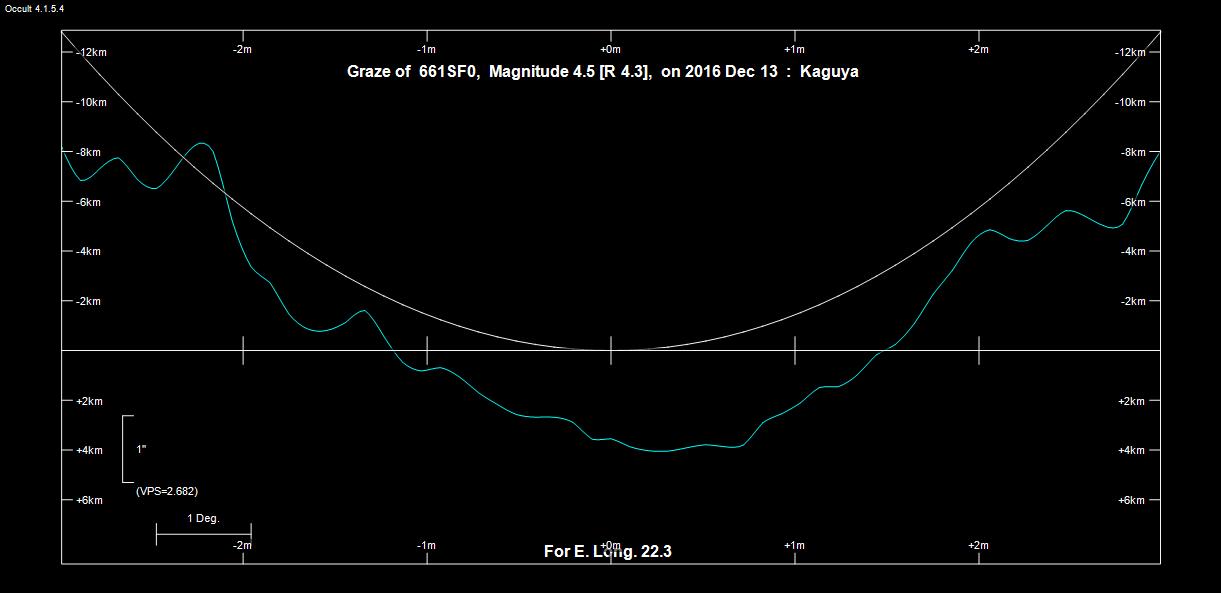Click the "For E. Long. 22.3" caption

coord(607,551)
